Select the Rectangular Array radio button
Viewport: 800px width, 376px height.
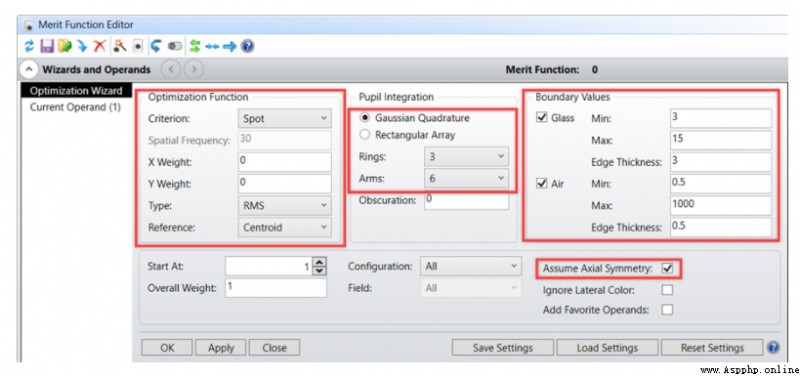pyautogui.click(x=364, y=135)
